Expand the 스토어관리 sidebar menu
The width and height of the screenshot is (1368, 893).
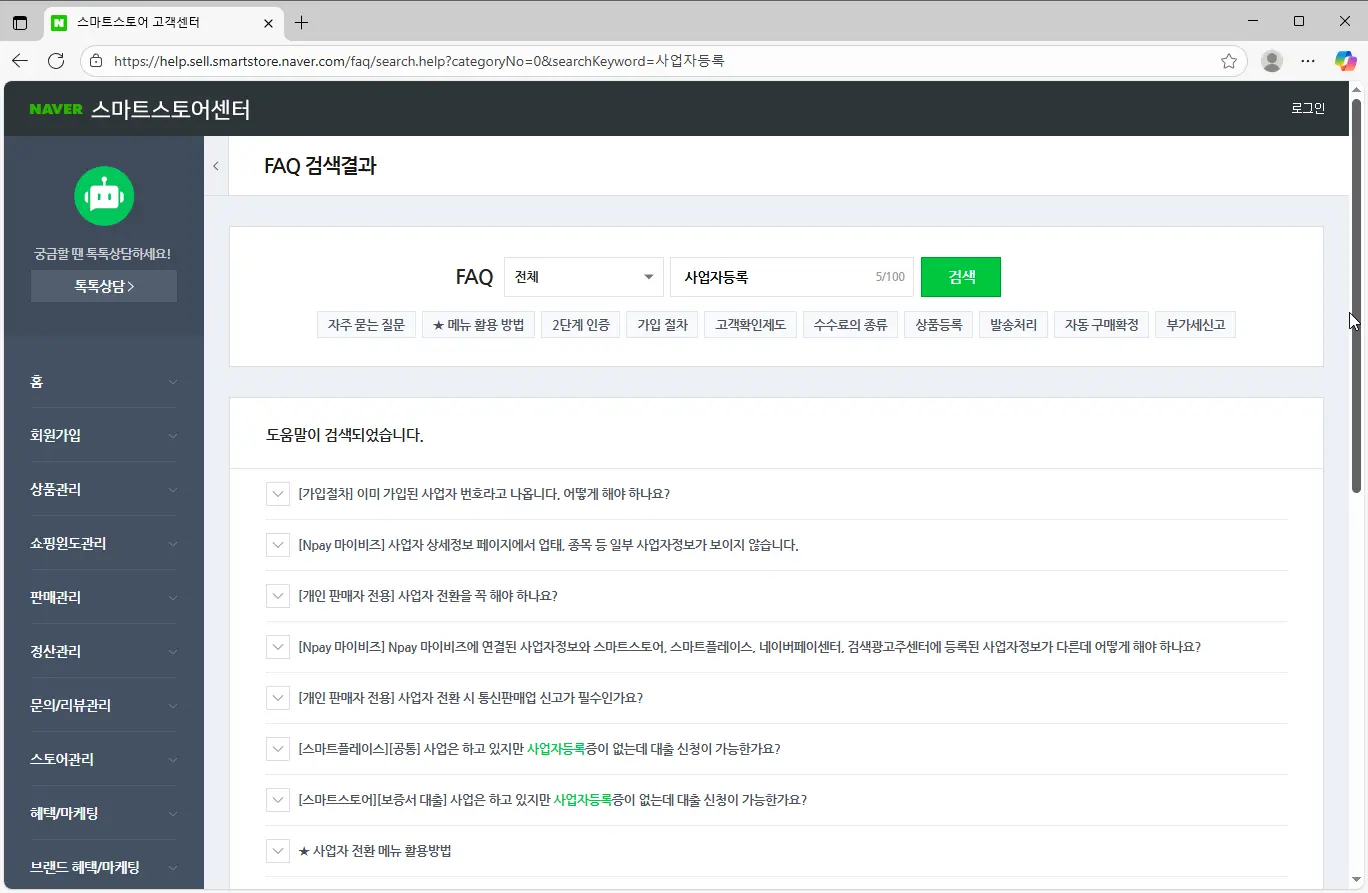[104, 760]
